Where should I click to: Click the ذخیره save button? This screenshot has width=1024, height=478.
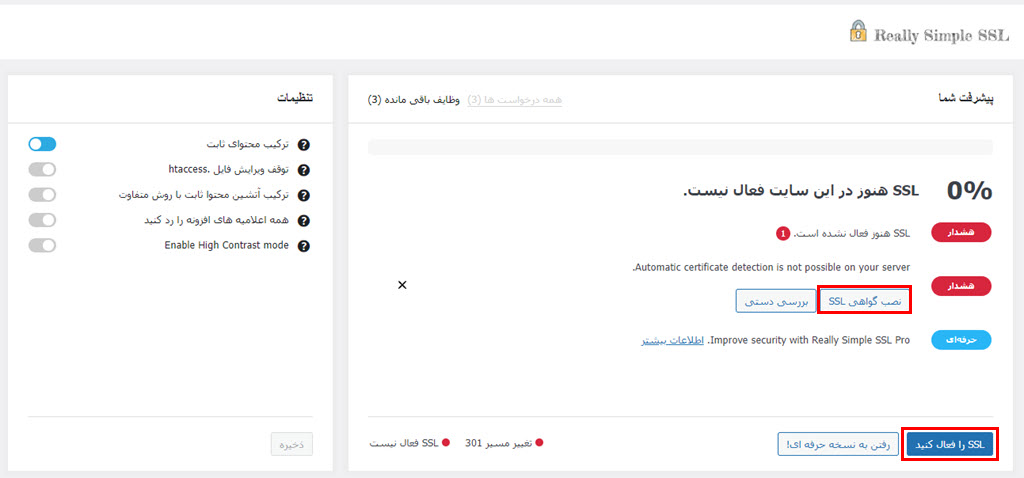click(x=292, y=444)
